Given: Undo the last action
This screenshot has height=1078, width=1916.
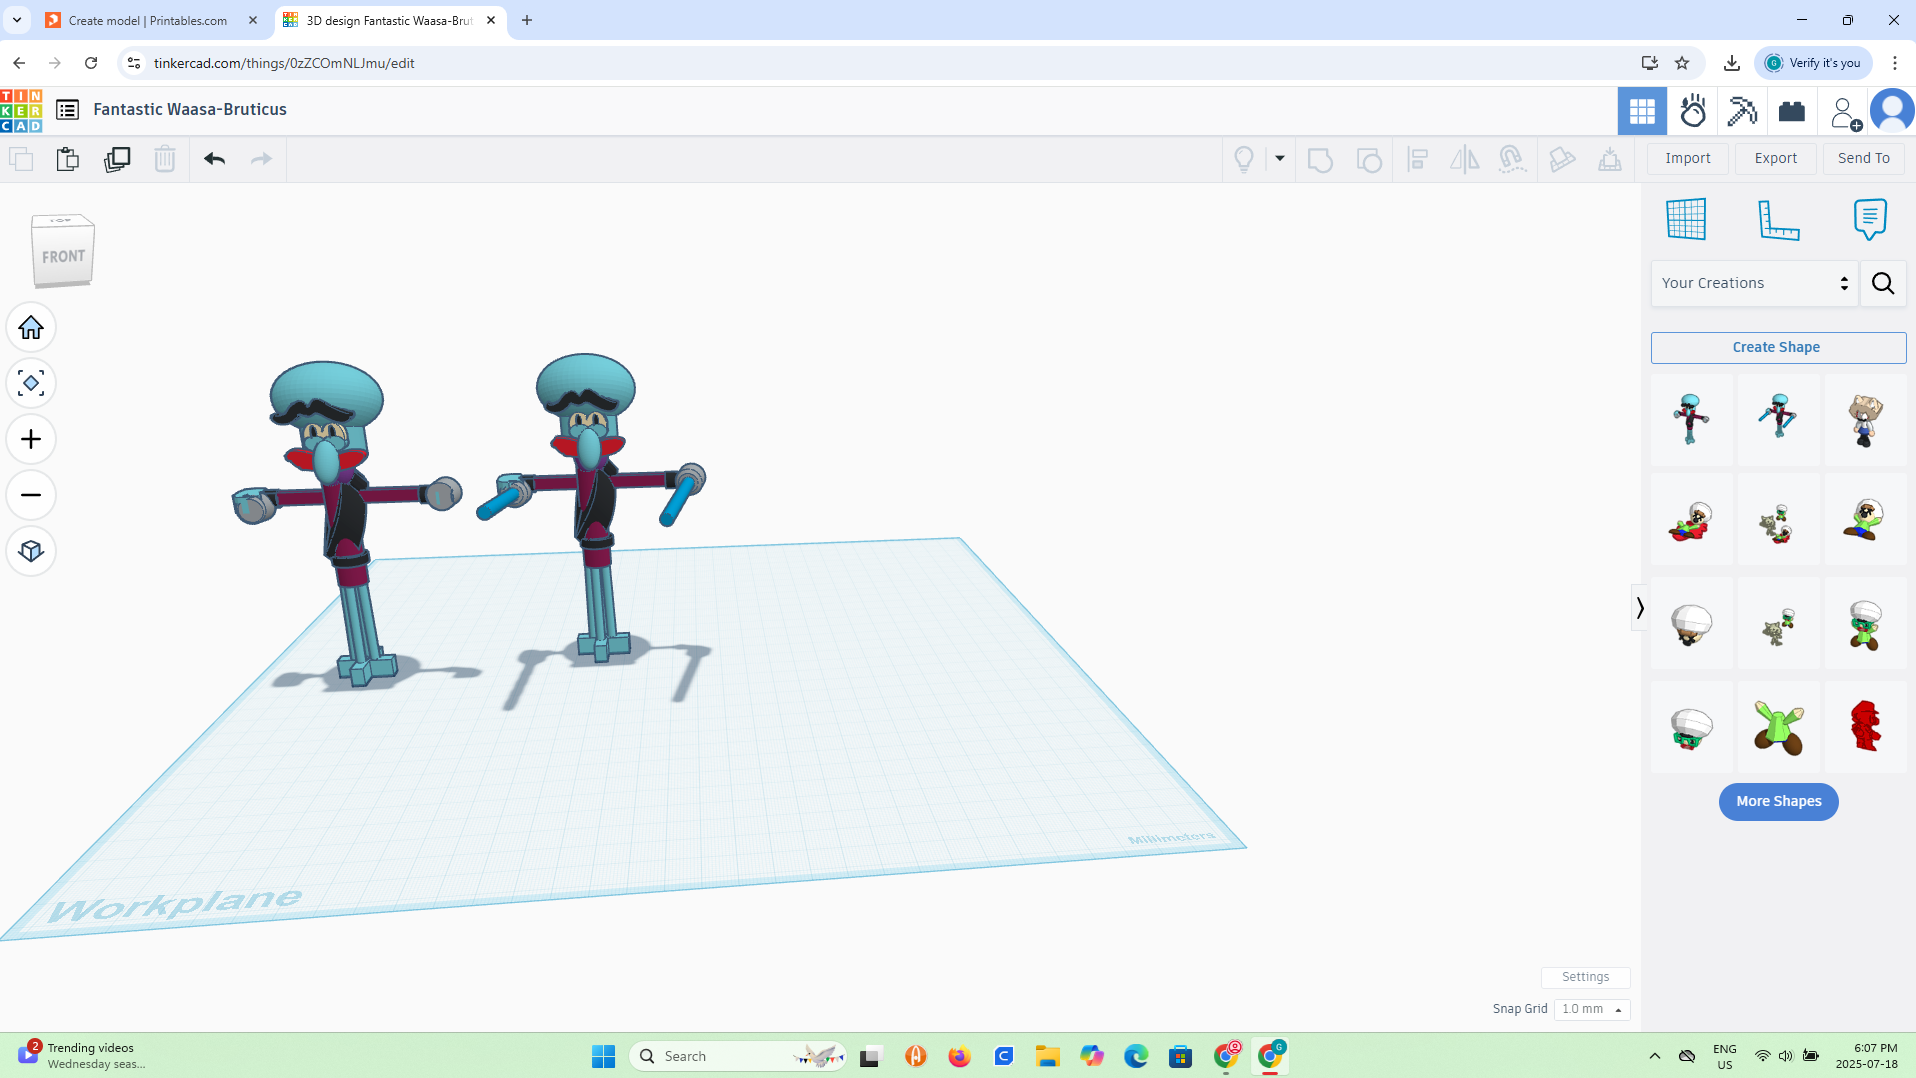Looking at the screenshot, I should coord(214,159).
